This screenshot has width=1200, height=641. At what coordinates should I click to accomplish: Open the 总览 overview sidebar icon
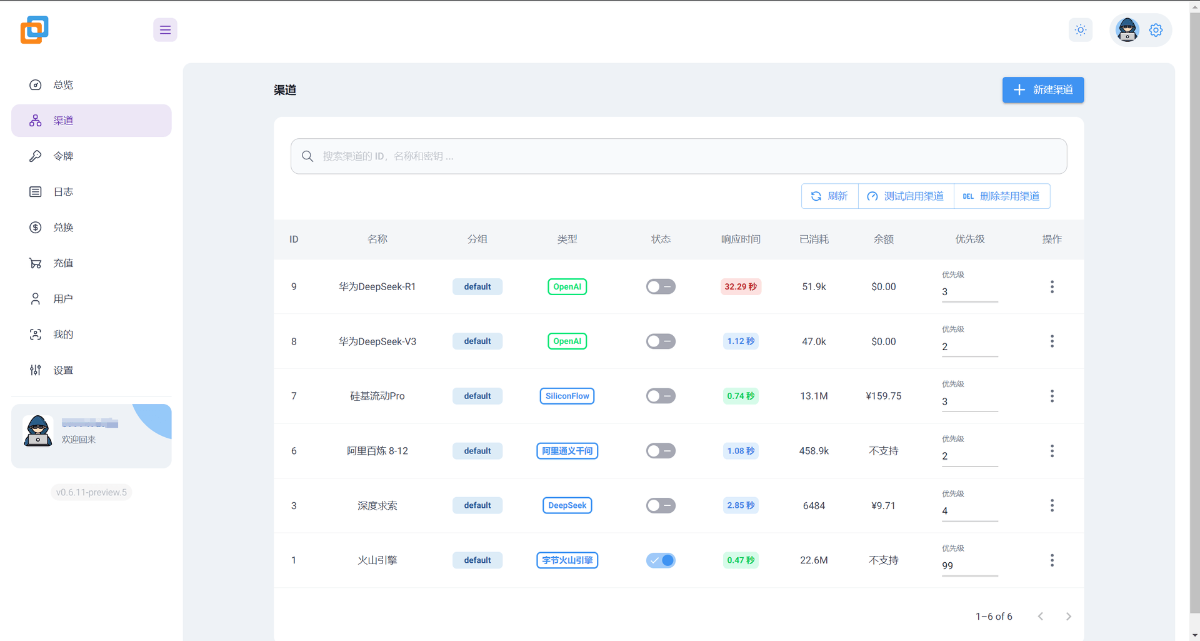[37, 84]
